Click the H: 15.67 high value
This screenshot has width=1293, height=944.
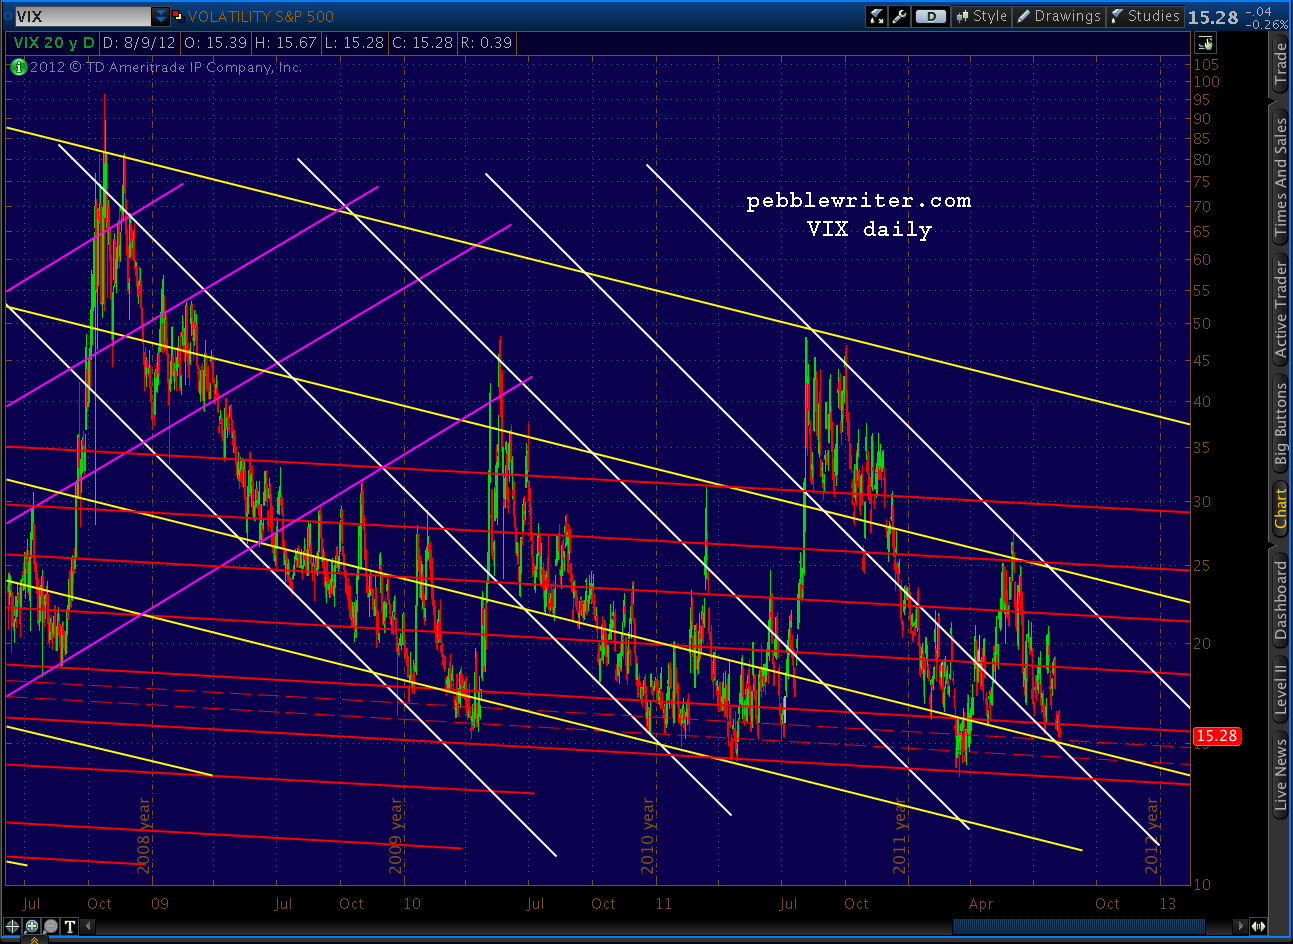coord(286,43)
